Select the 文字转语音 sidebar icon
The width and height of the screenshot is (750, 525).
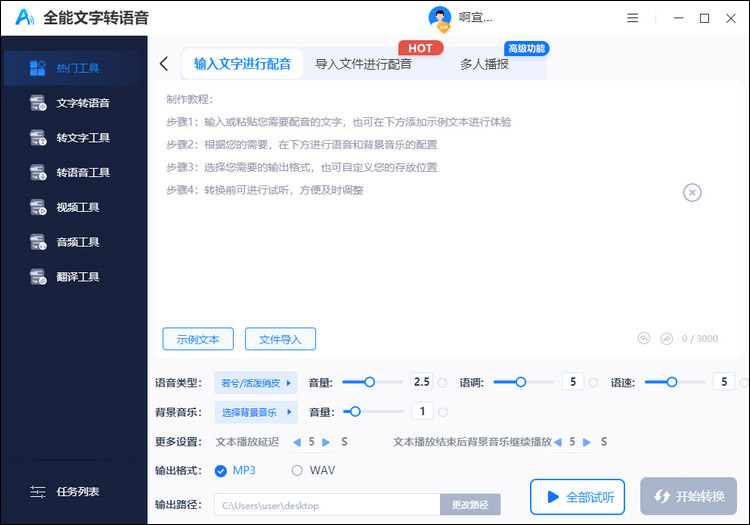39,103
